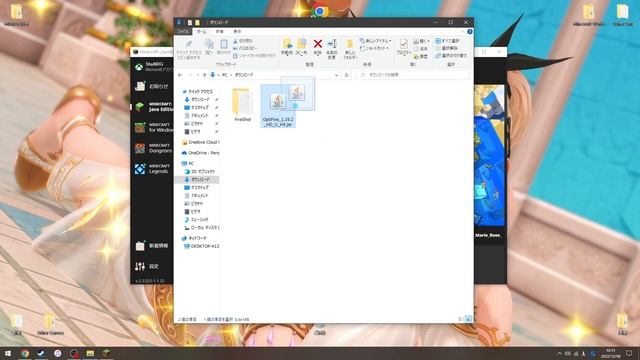
Task: Click new folder icon in title bar
Action: (197, 22)
